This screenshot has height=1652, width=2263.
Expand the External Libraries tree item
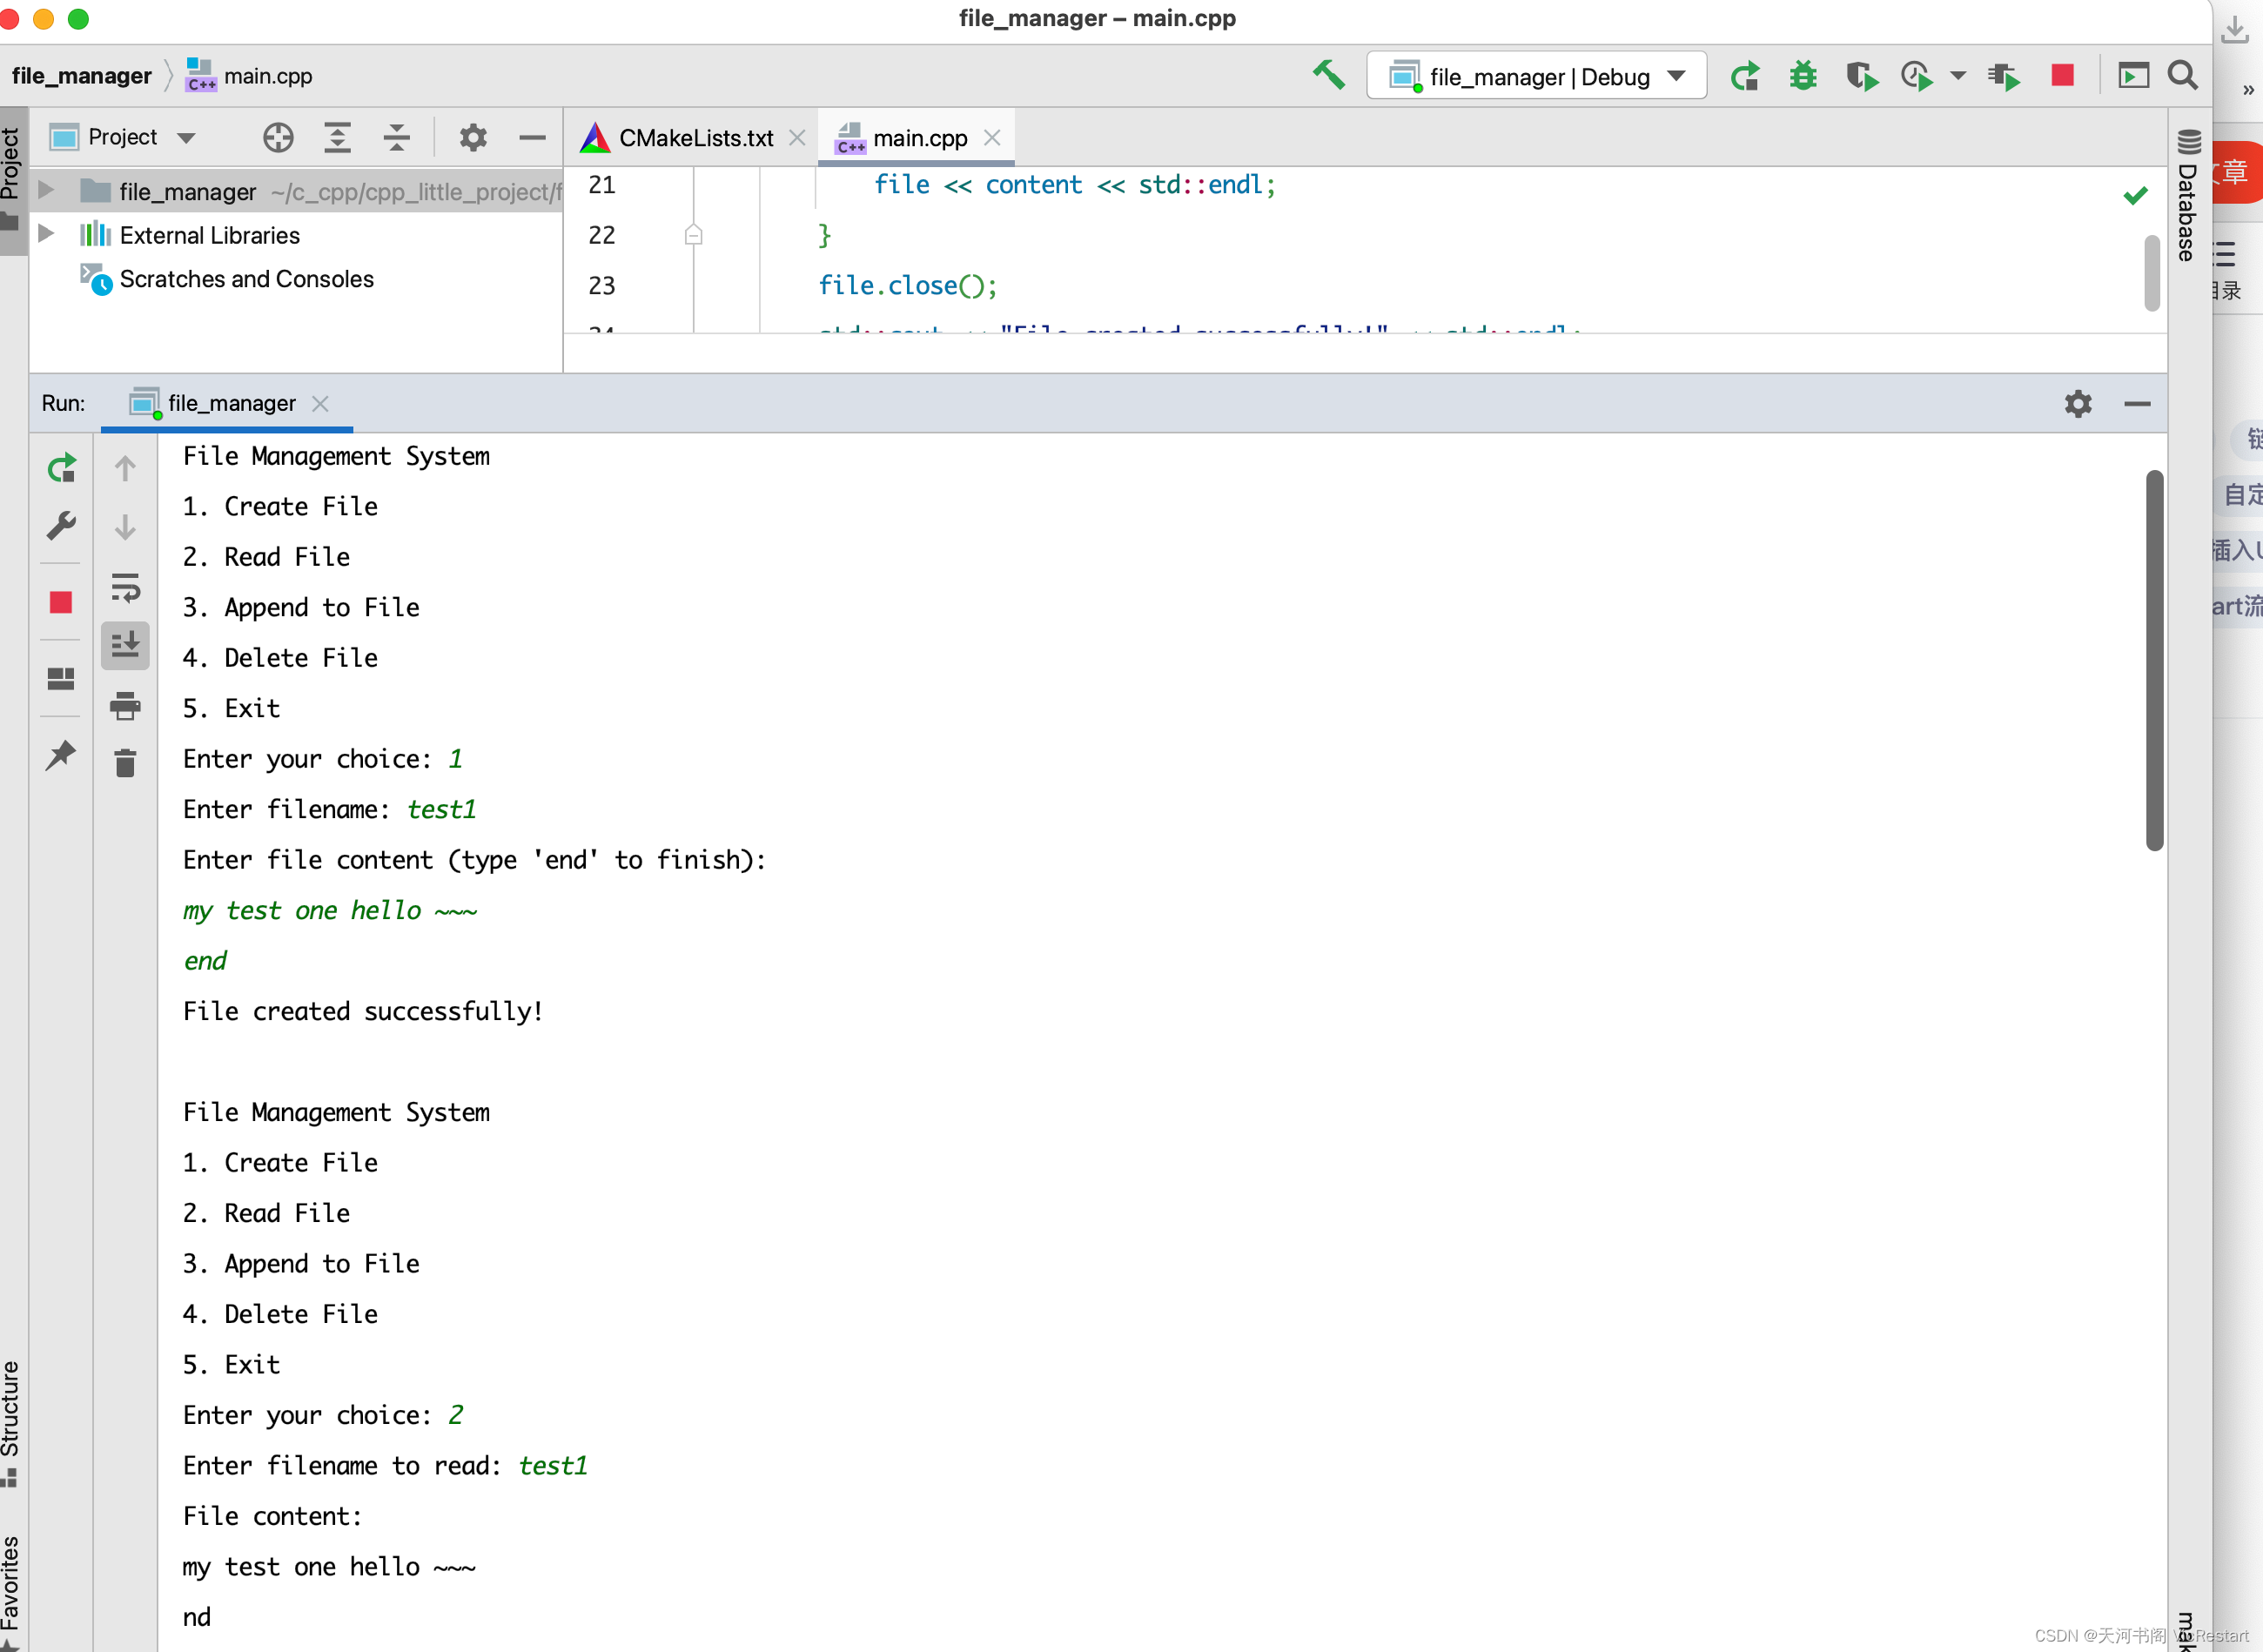point(53,232)
